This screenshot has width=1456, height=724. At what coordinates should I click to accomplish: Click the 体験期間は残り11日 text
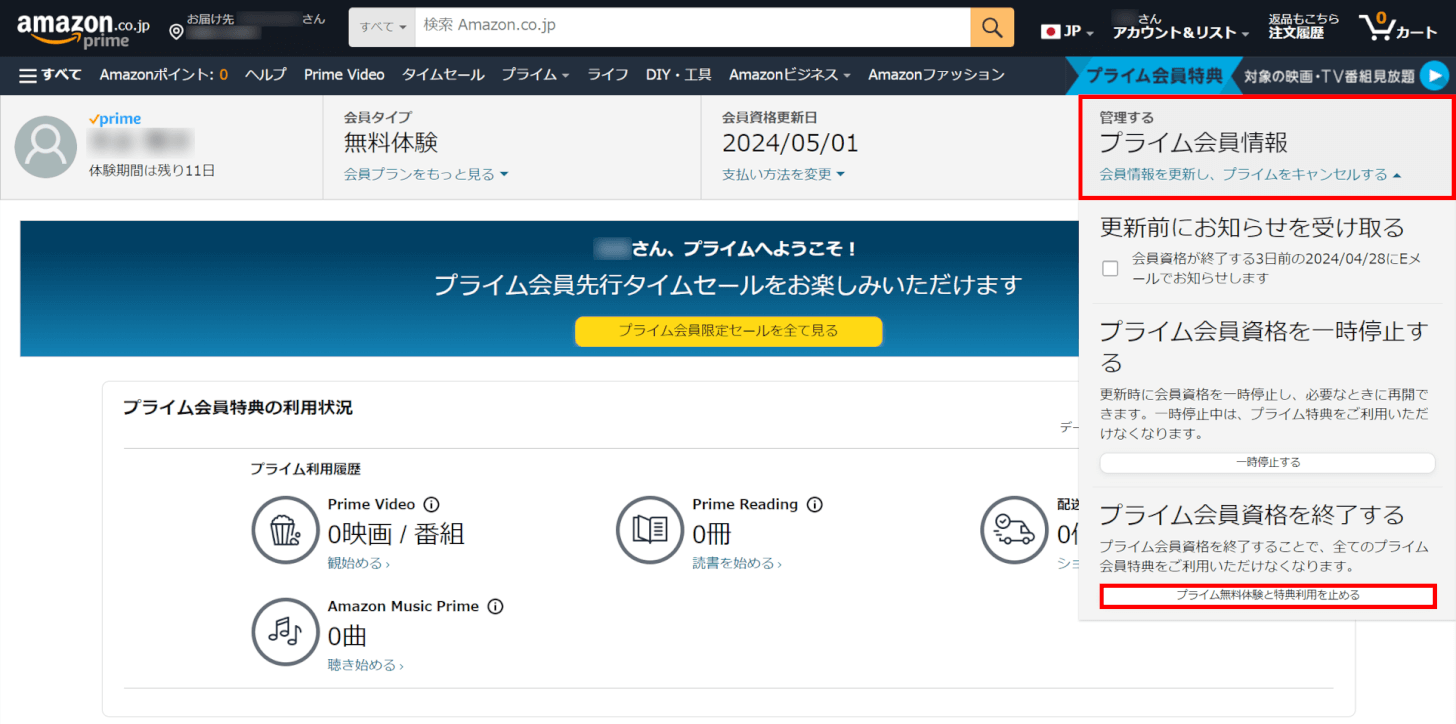pos(152,171)
